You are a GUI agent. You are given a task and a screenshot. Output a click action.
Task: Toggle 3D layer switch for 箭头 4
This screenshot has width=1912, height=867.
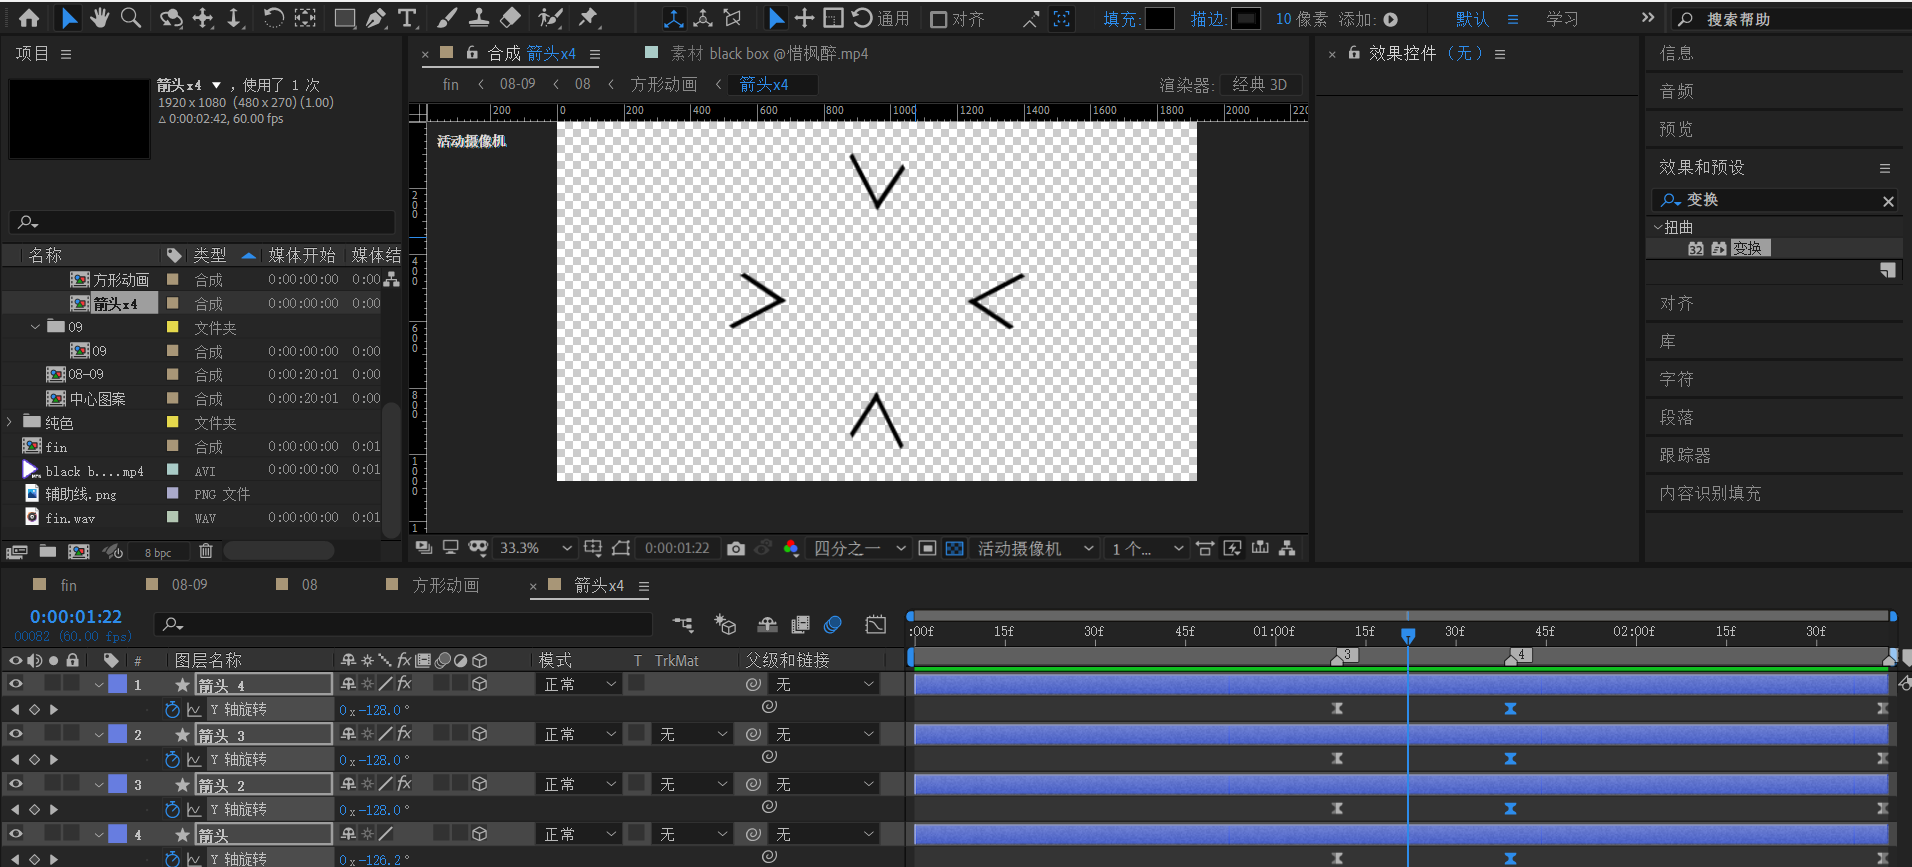[x=480, y=684]
